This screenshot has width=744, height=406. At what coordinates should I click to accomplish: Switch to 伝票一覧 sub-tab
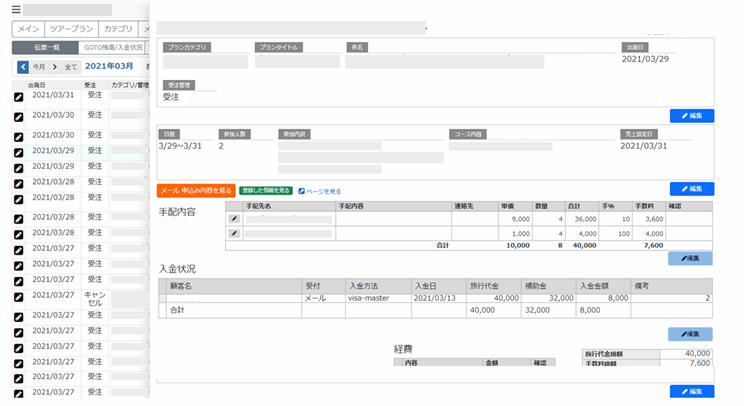click(x=47, y=47)
